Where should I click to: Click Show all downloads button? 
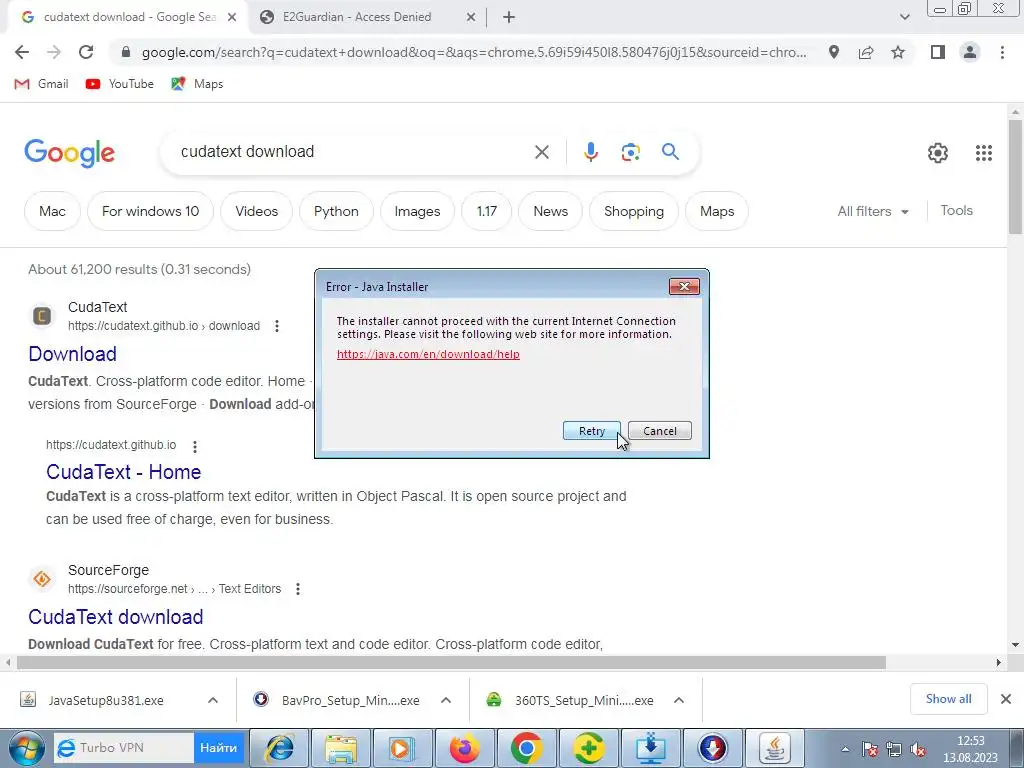948,699
